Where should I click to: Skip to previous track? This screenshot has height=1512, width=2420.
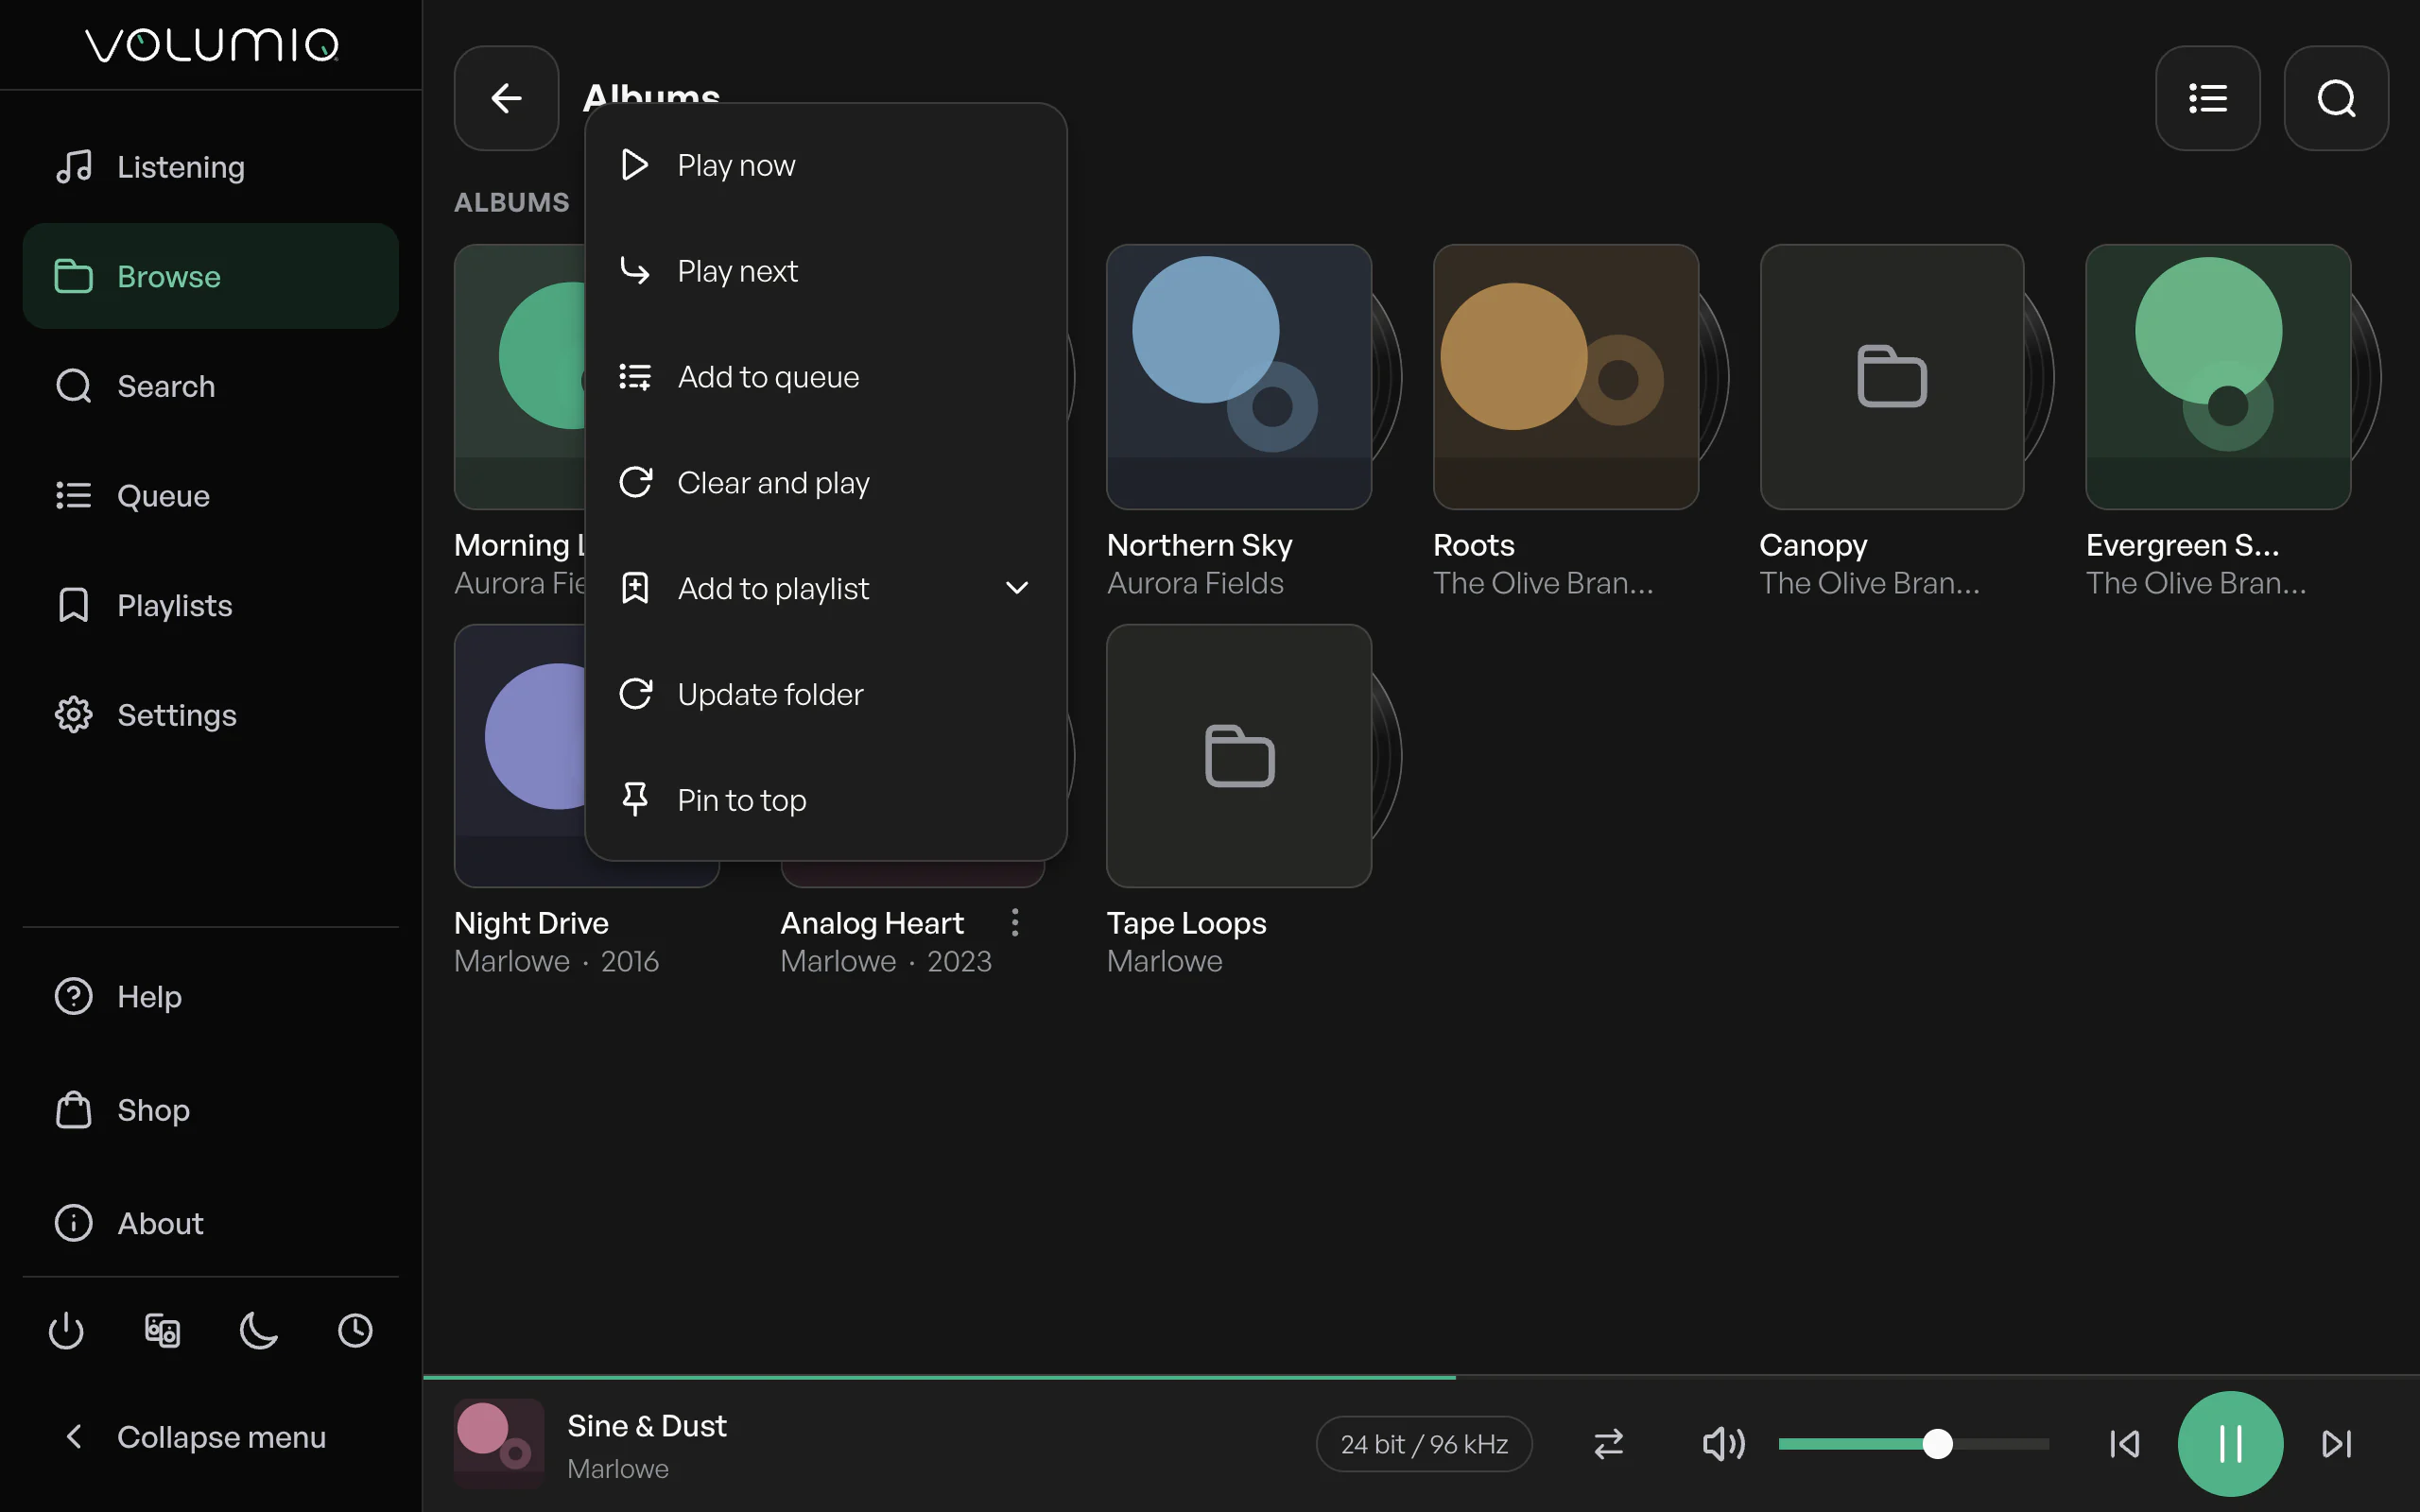[2124, 1443]
